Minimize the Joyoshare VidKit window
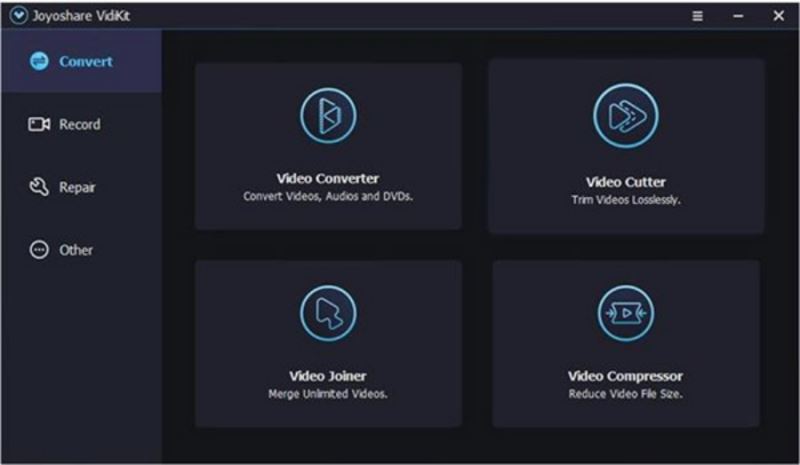The image size is (800, 465). (x=738, y=16)
